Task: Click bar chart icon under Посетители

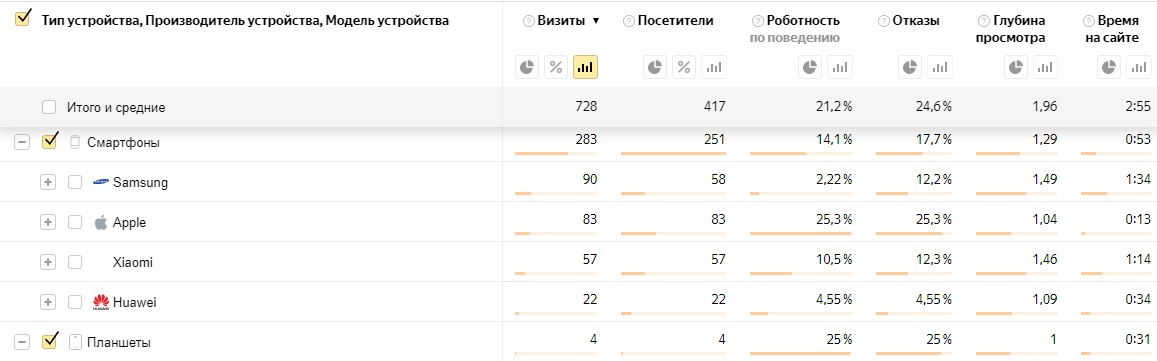Action: (x=714, y=67)
